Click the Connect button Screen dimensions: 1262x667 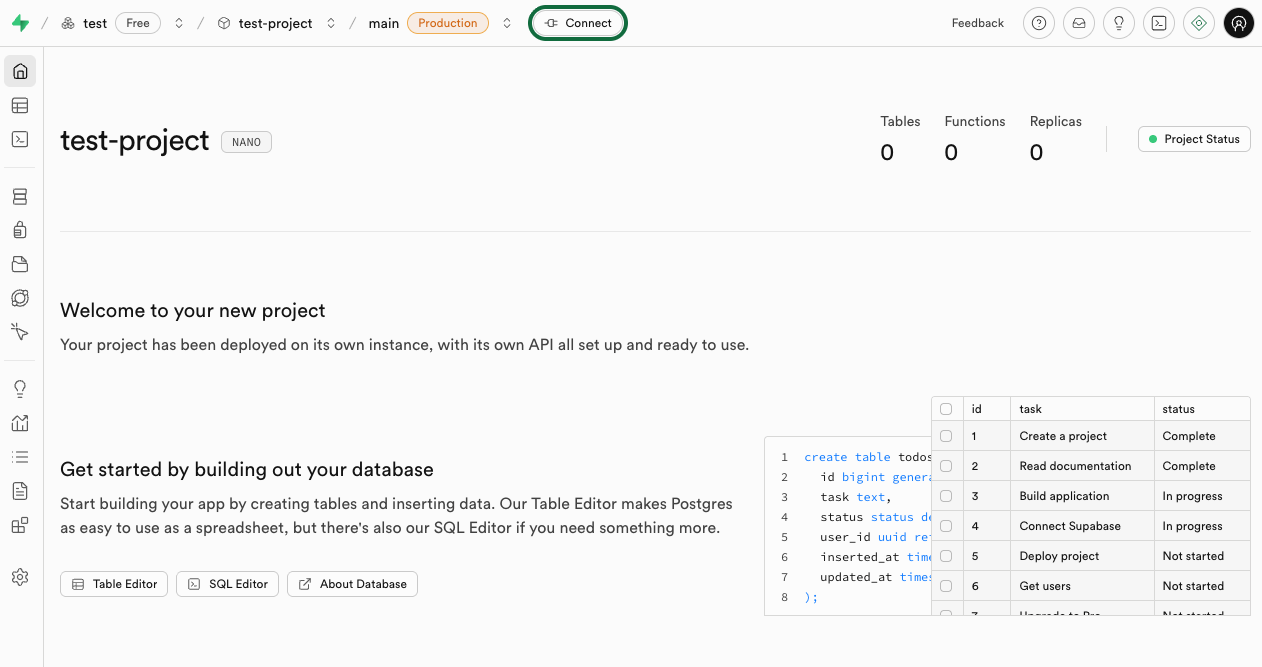click(x=578, y=23)
